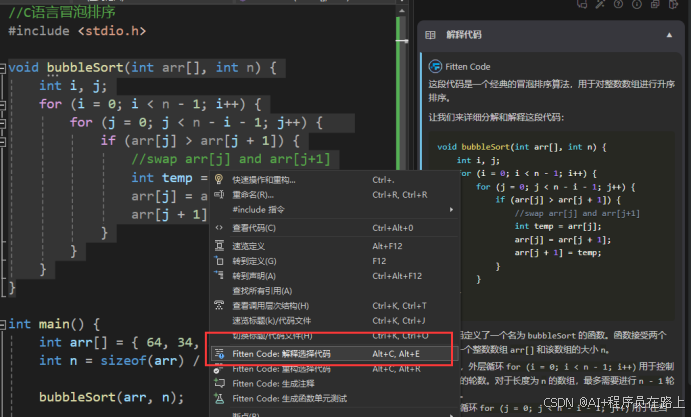692x417 pixels.
Task: Click the go to declaration (转到声明) icon
Action: tap(219, 275)
